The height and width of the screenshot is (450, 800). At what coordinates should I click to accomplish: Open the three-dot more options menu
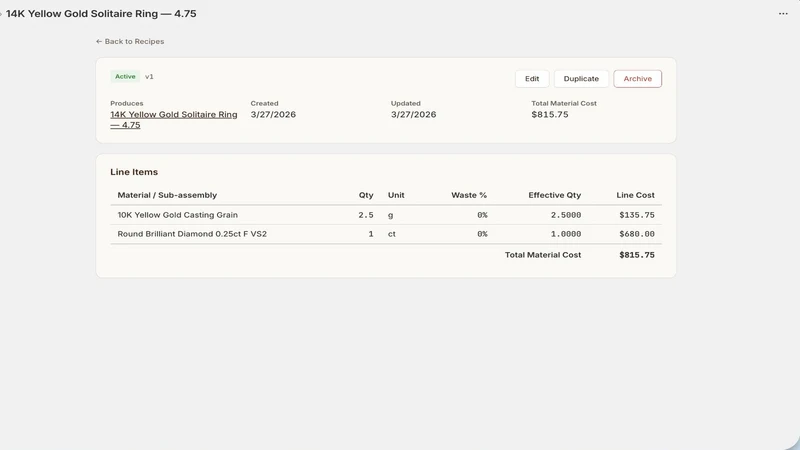783,14
